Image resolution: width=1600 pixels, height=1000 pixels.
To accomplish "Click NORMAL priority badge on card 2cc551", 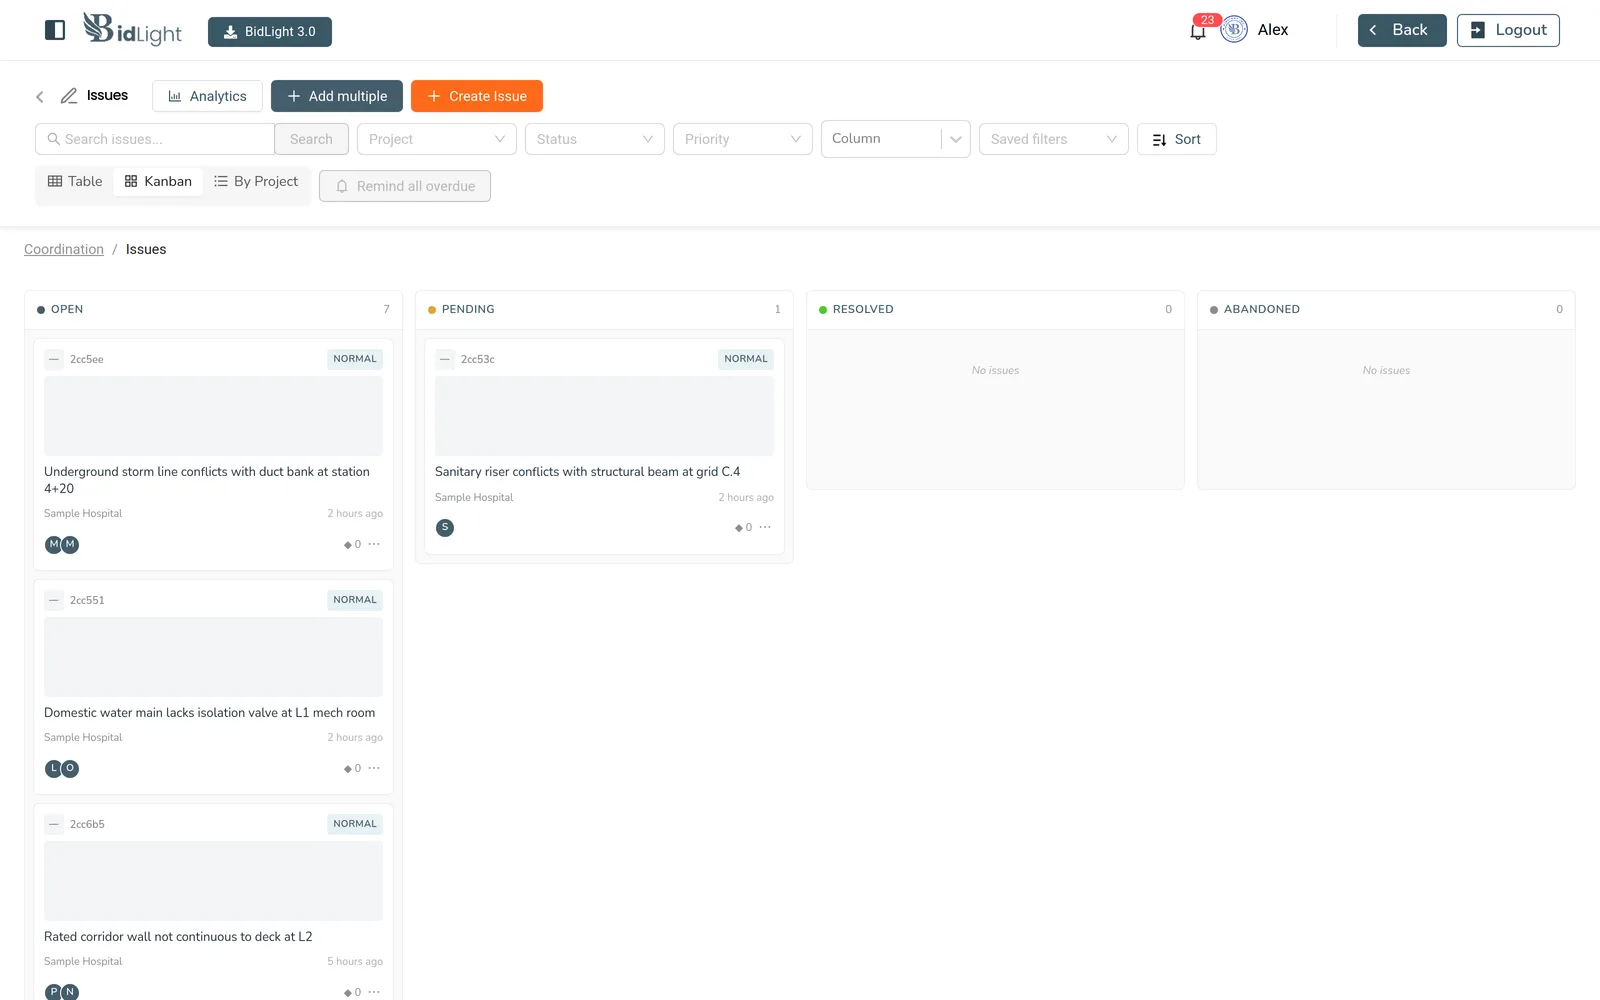I will click(355, 600).
